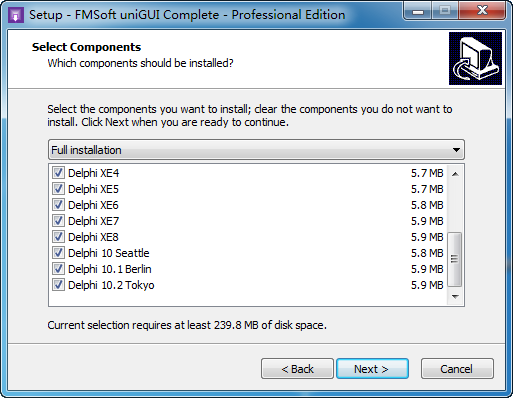The width and height of the screenshot is (513, 398).
Task: Select the 'Delphi 10.2 Tokyo' label text
Action: coord(111,285)
